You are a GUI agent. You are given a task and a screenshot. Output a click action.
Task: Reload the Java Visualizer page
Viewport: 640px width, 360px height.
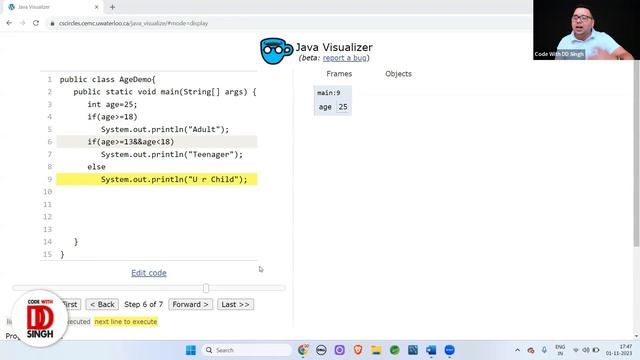click(x=36, y=23)
